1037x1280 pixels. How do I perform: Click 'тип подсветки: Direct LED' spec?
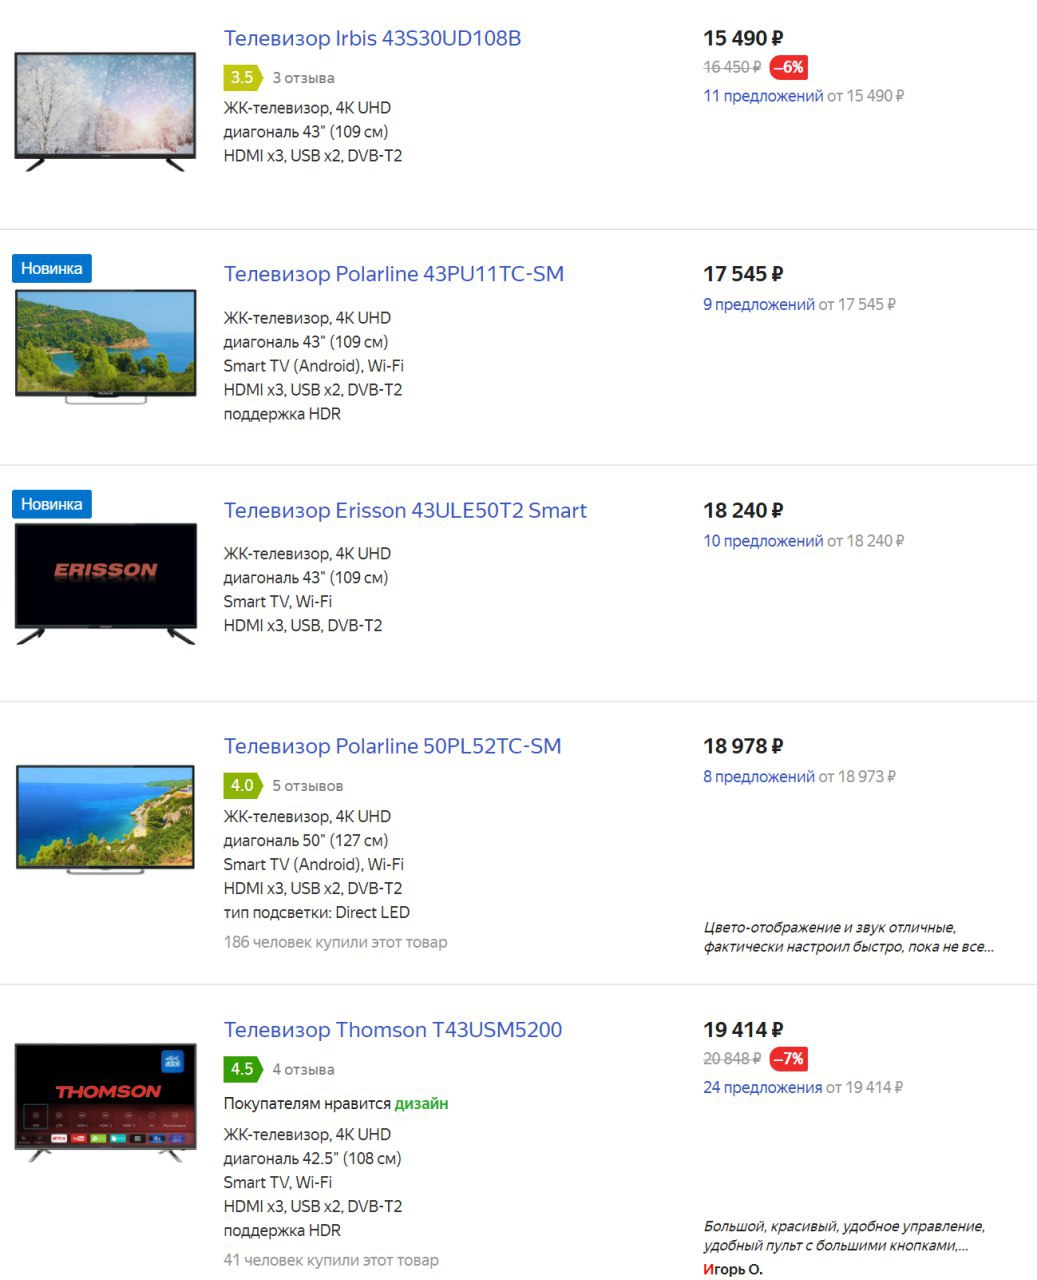317,912
